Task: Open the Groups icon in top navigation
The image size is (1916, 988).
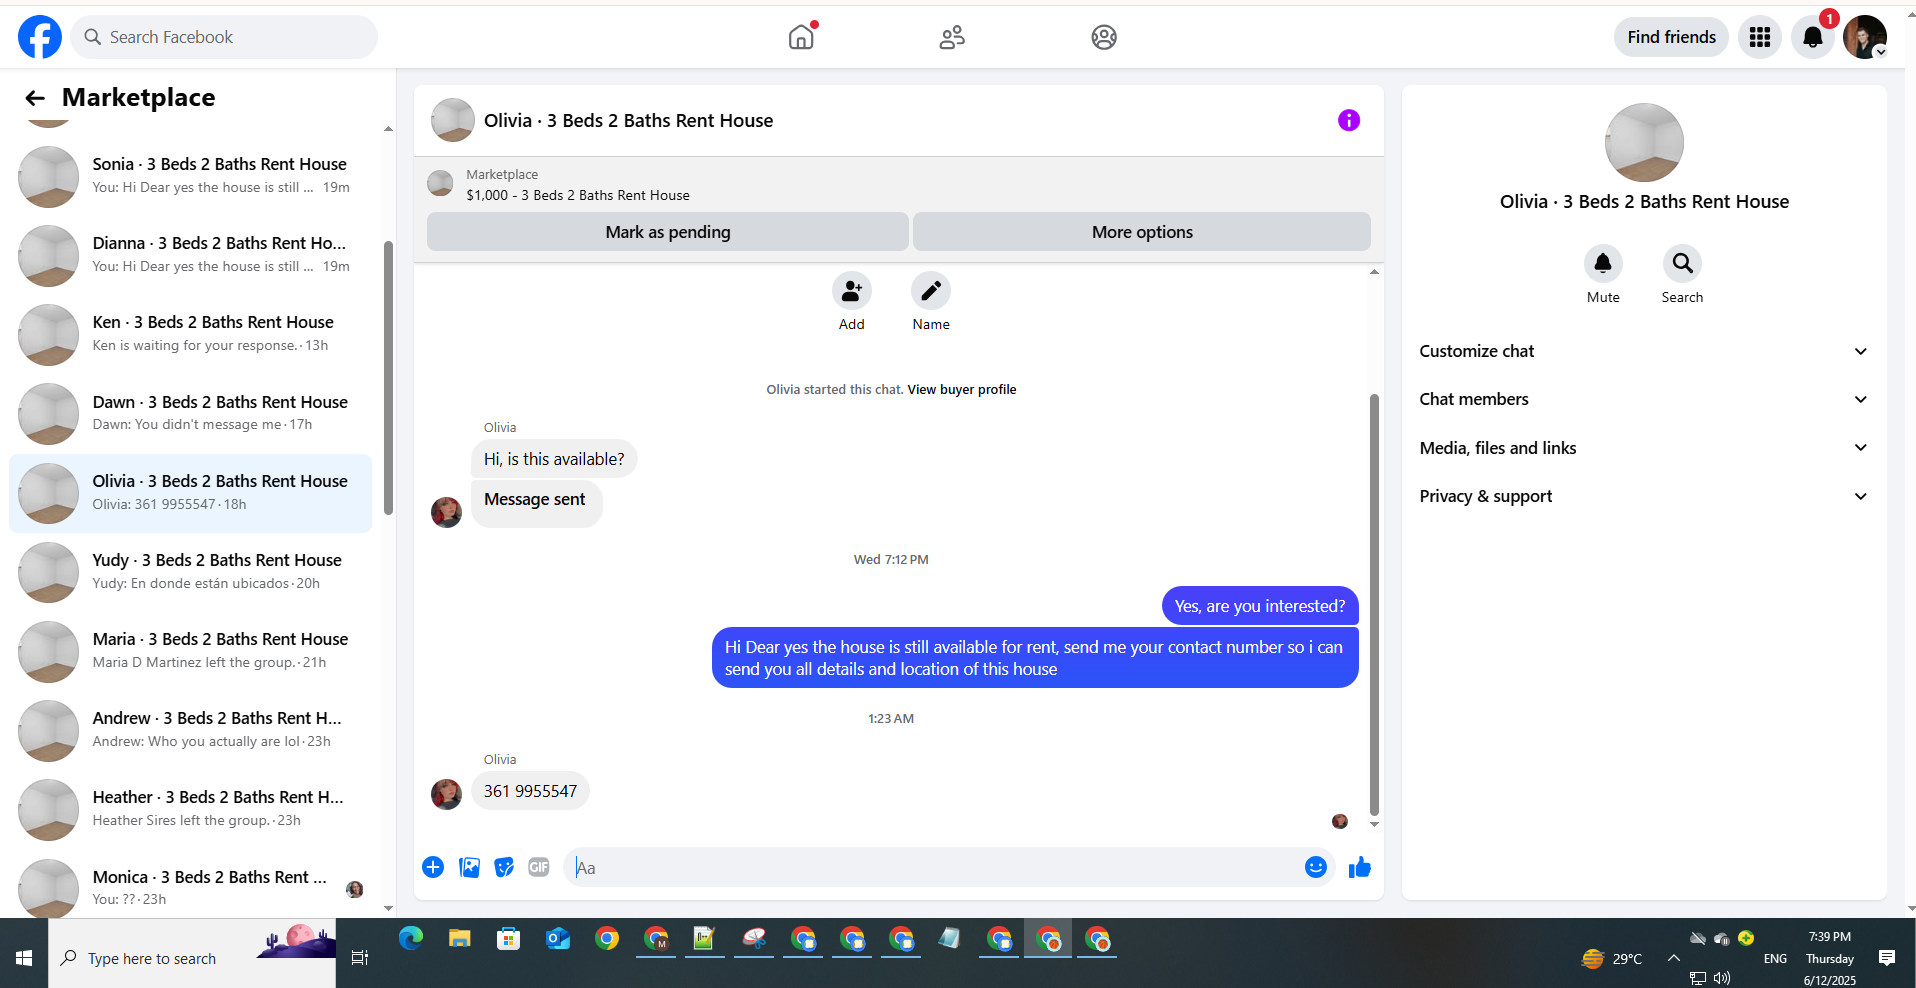Action: pyautogui.click(x=1104, y=37)
